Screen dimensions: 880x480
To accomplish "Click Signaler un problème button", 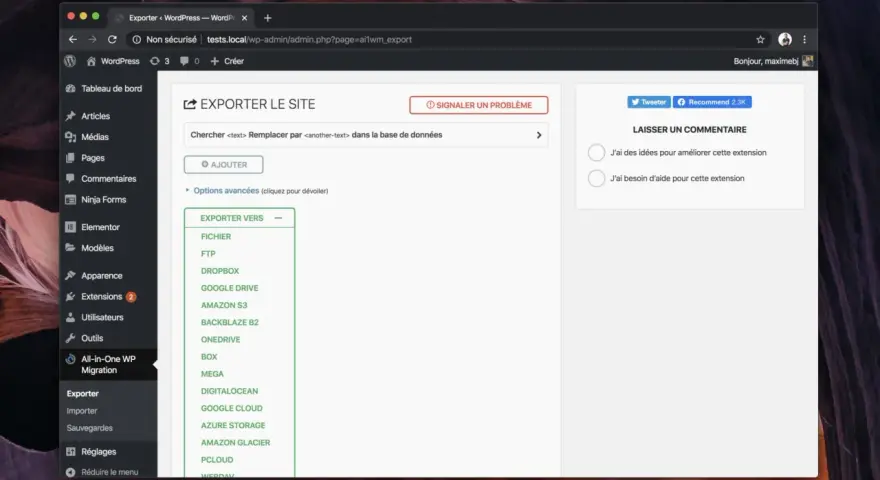I will (479, 105).
